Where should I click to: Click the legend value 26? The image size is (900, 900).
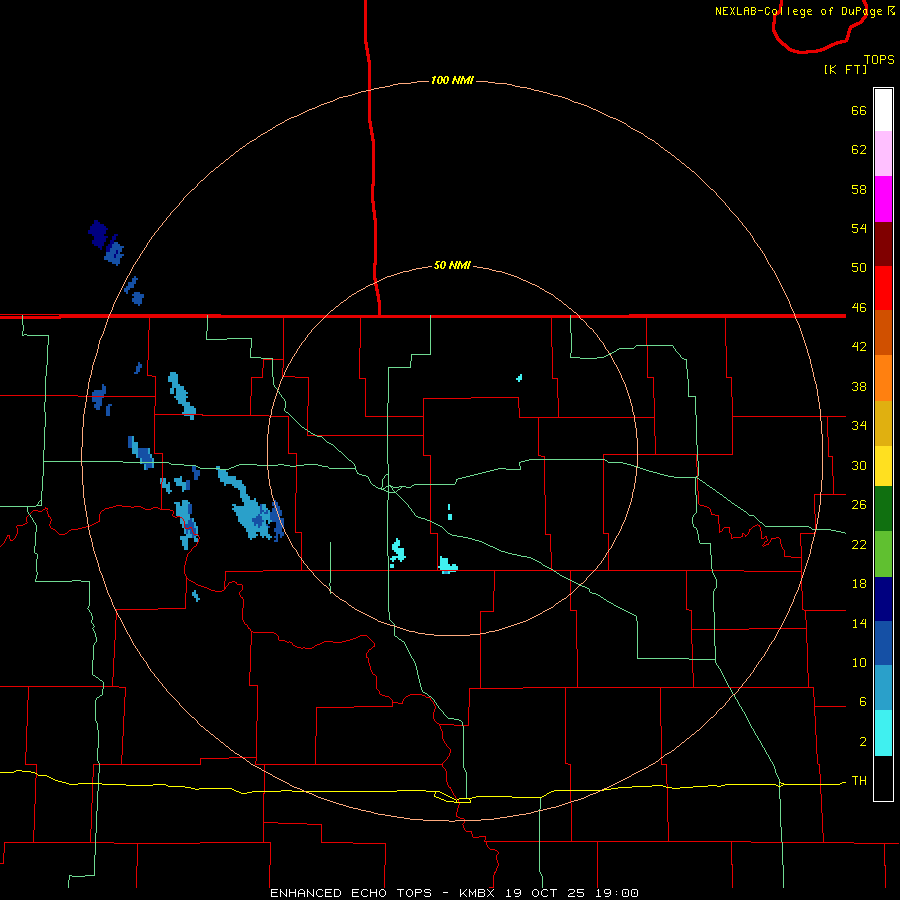pos(859,505)
